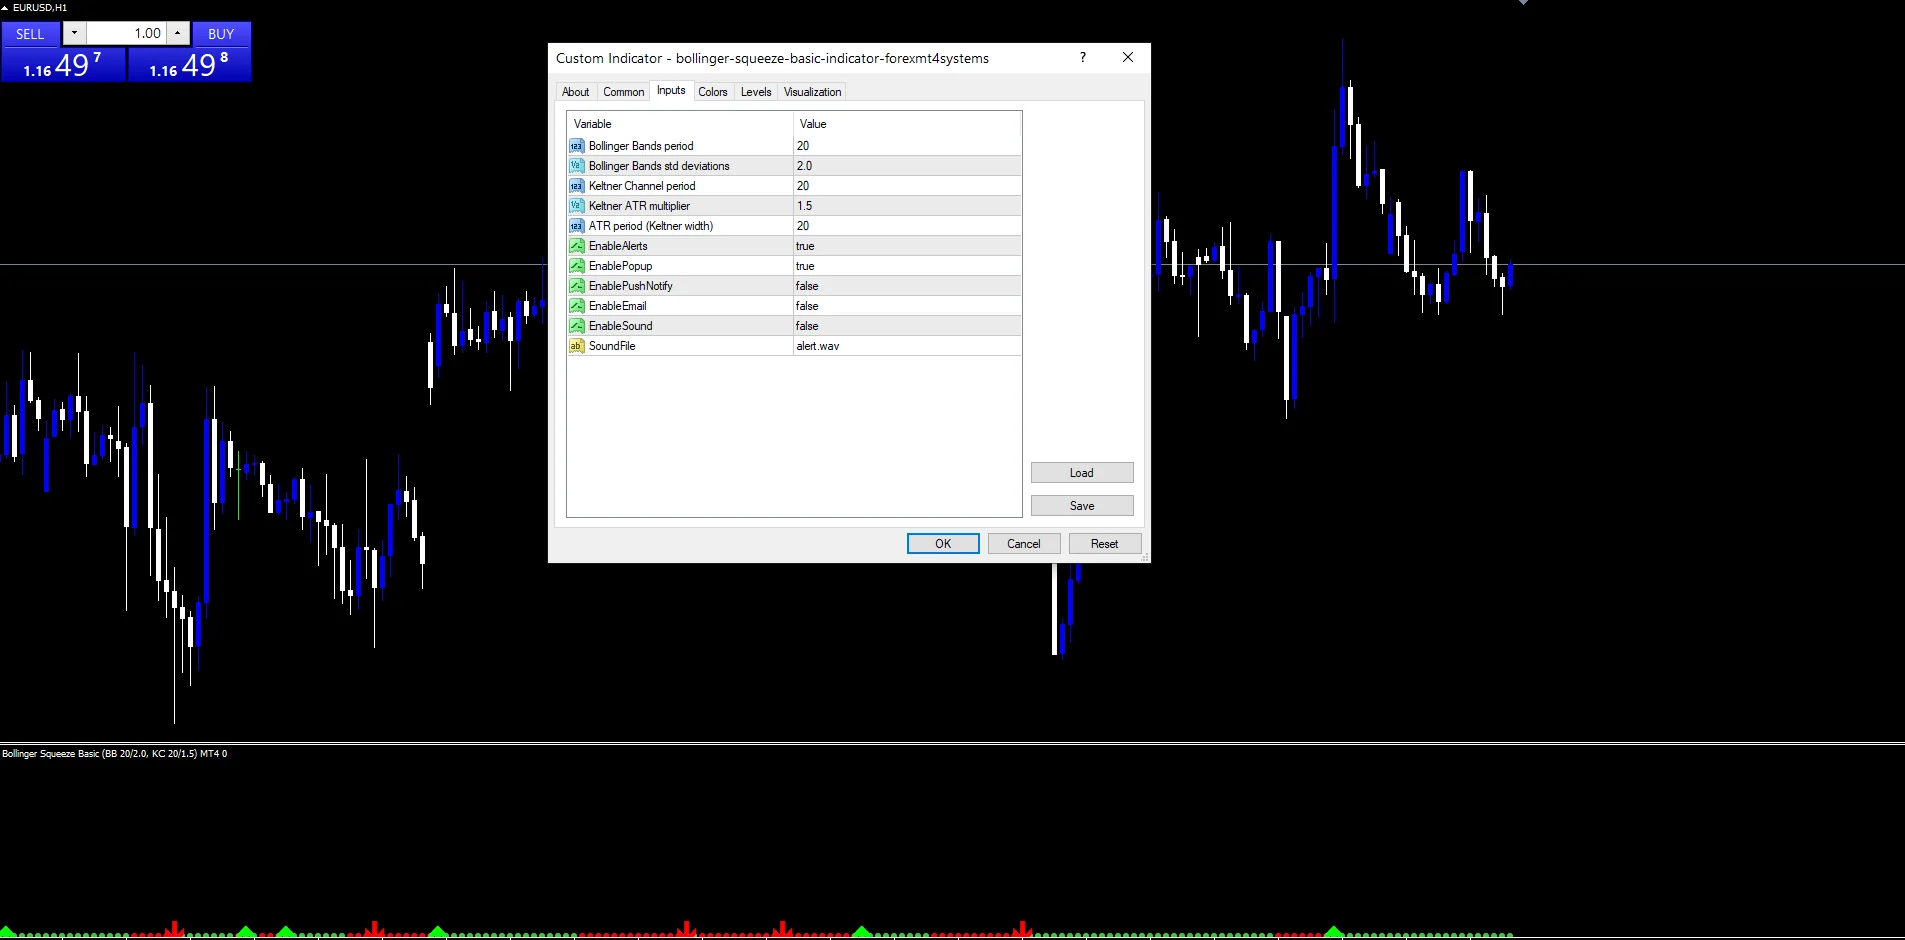Image resolution: width=1905 pixels, height=940 pixels.
Task: Select the false value for EnableSound
Action: click(907, 326)
